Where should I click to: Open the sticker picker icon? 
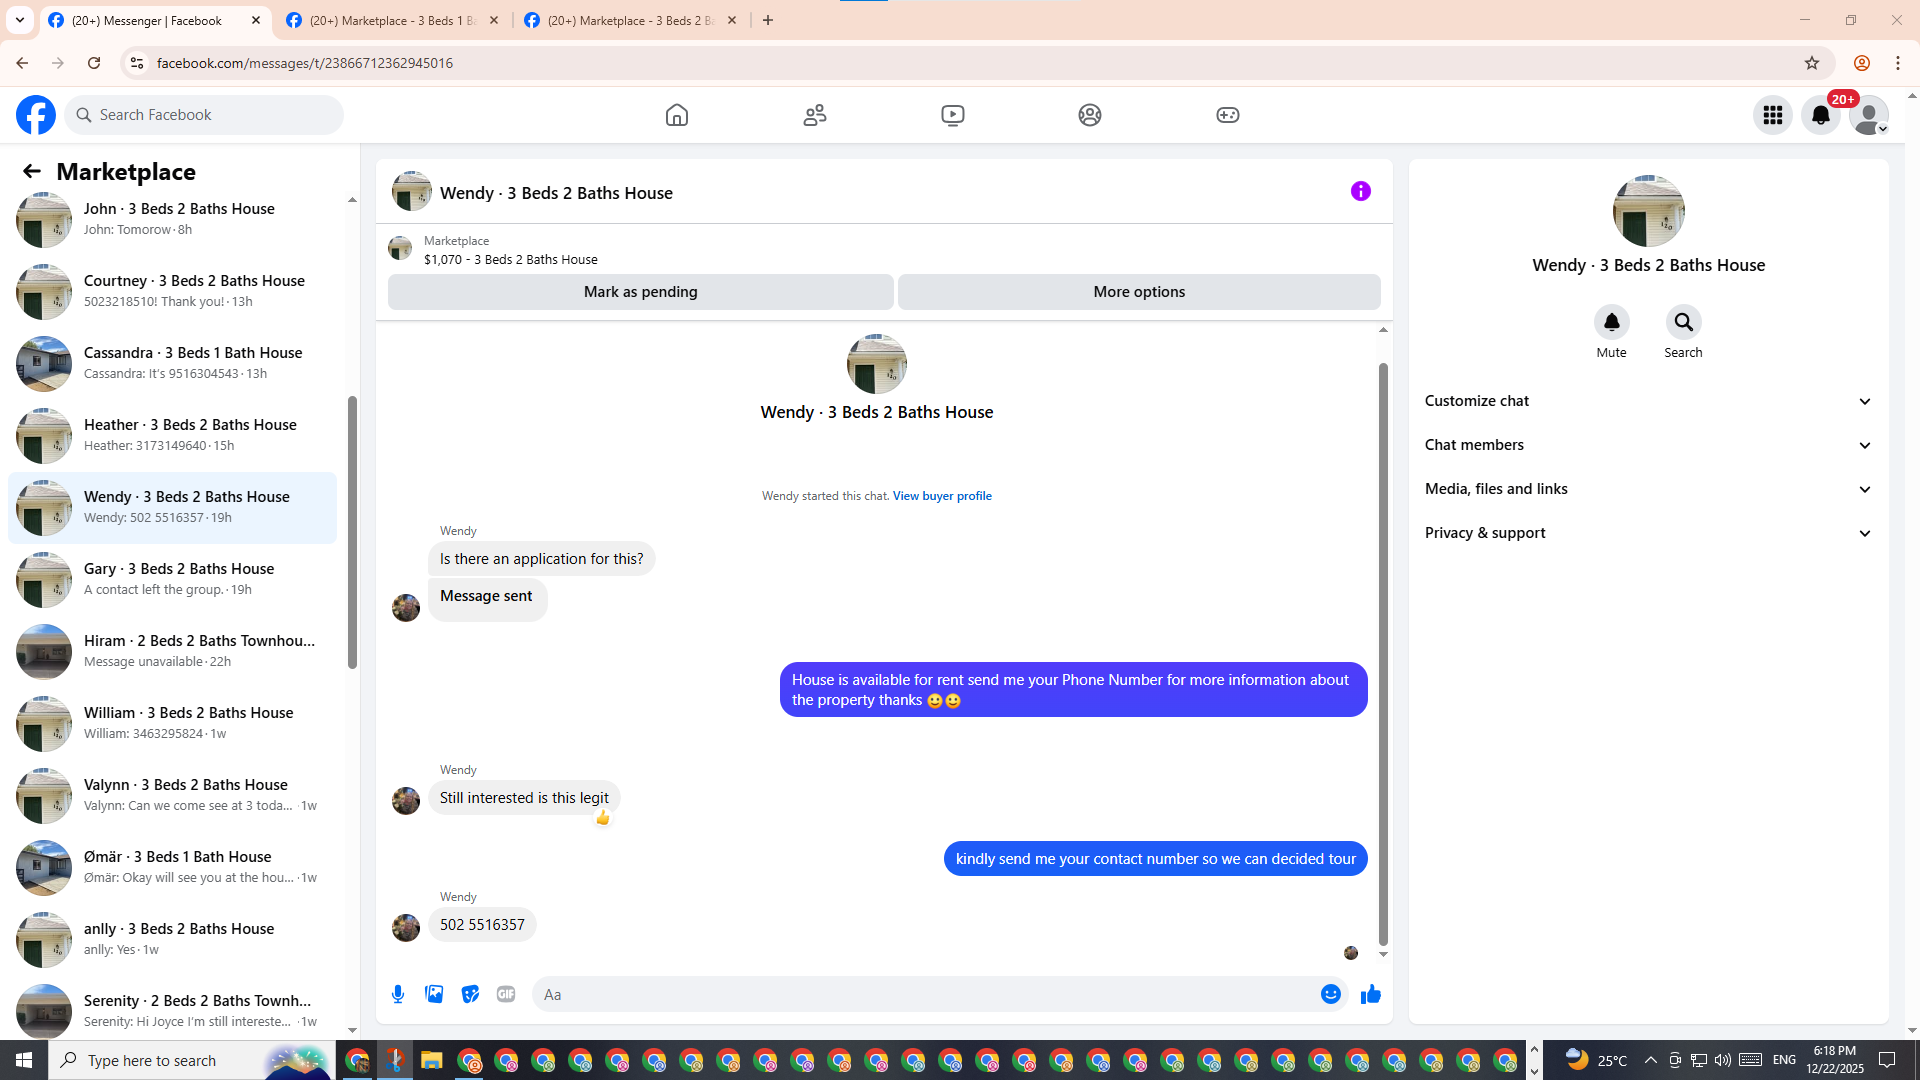470,994
